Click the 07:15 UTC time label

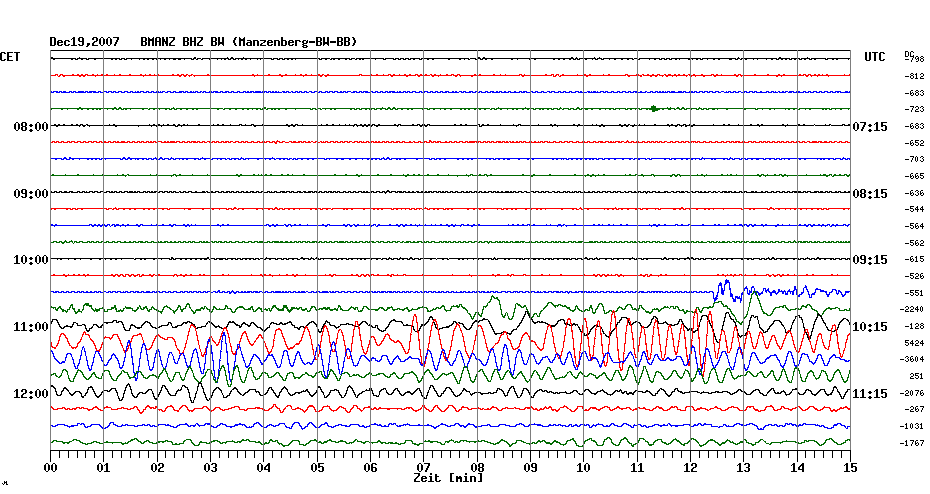point(870,127)
